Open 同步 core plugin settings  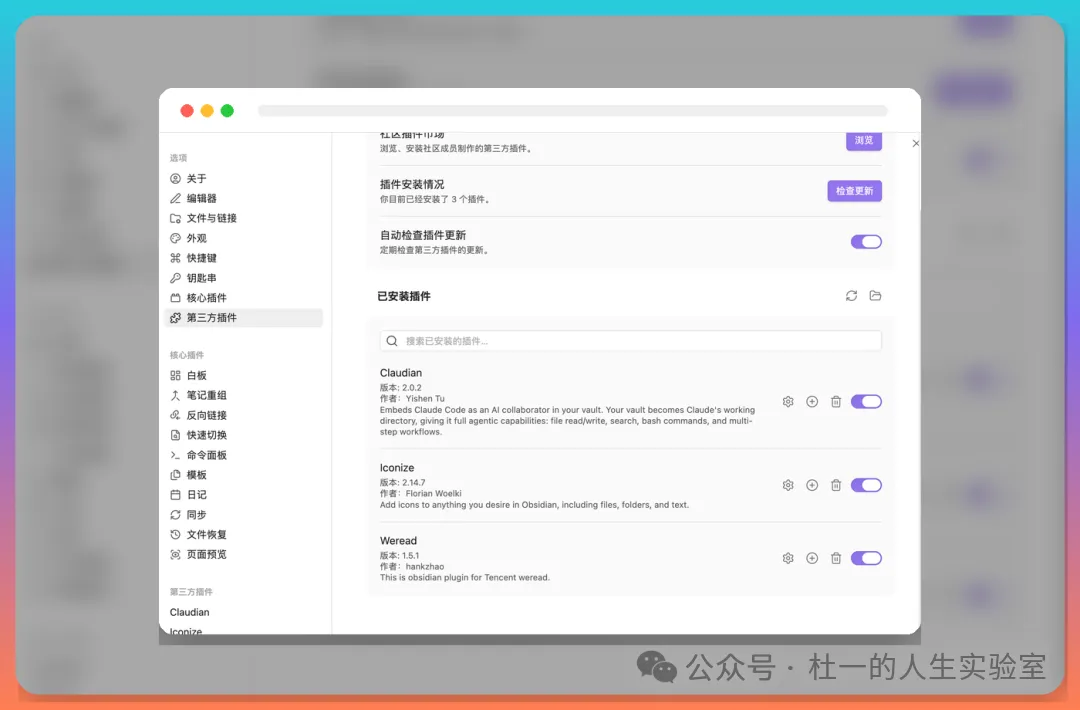tap(245, 515)
